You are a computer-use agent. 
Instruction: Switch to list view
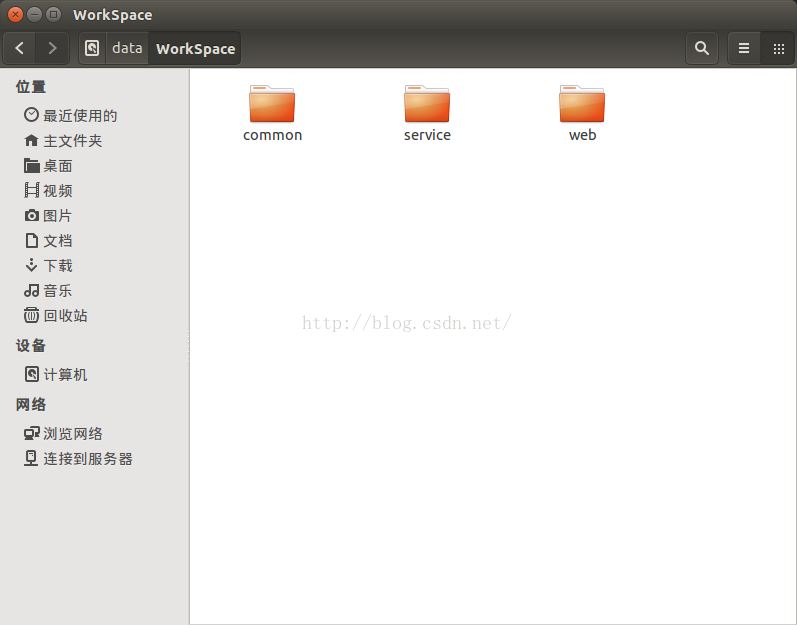click(x=744, y=48)
